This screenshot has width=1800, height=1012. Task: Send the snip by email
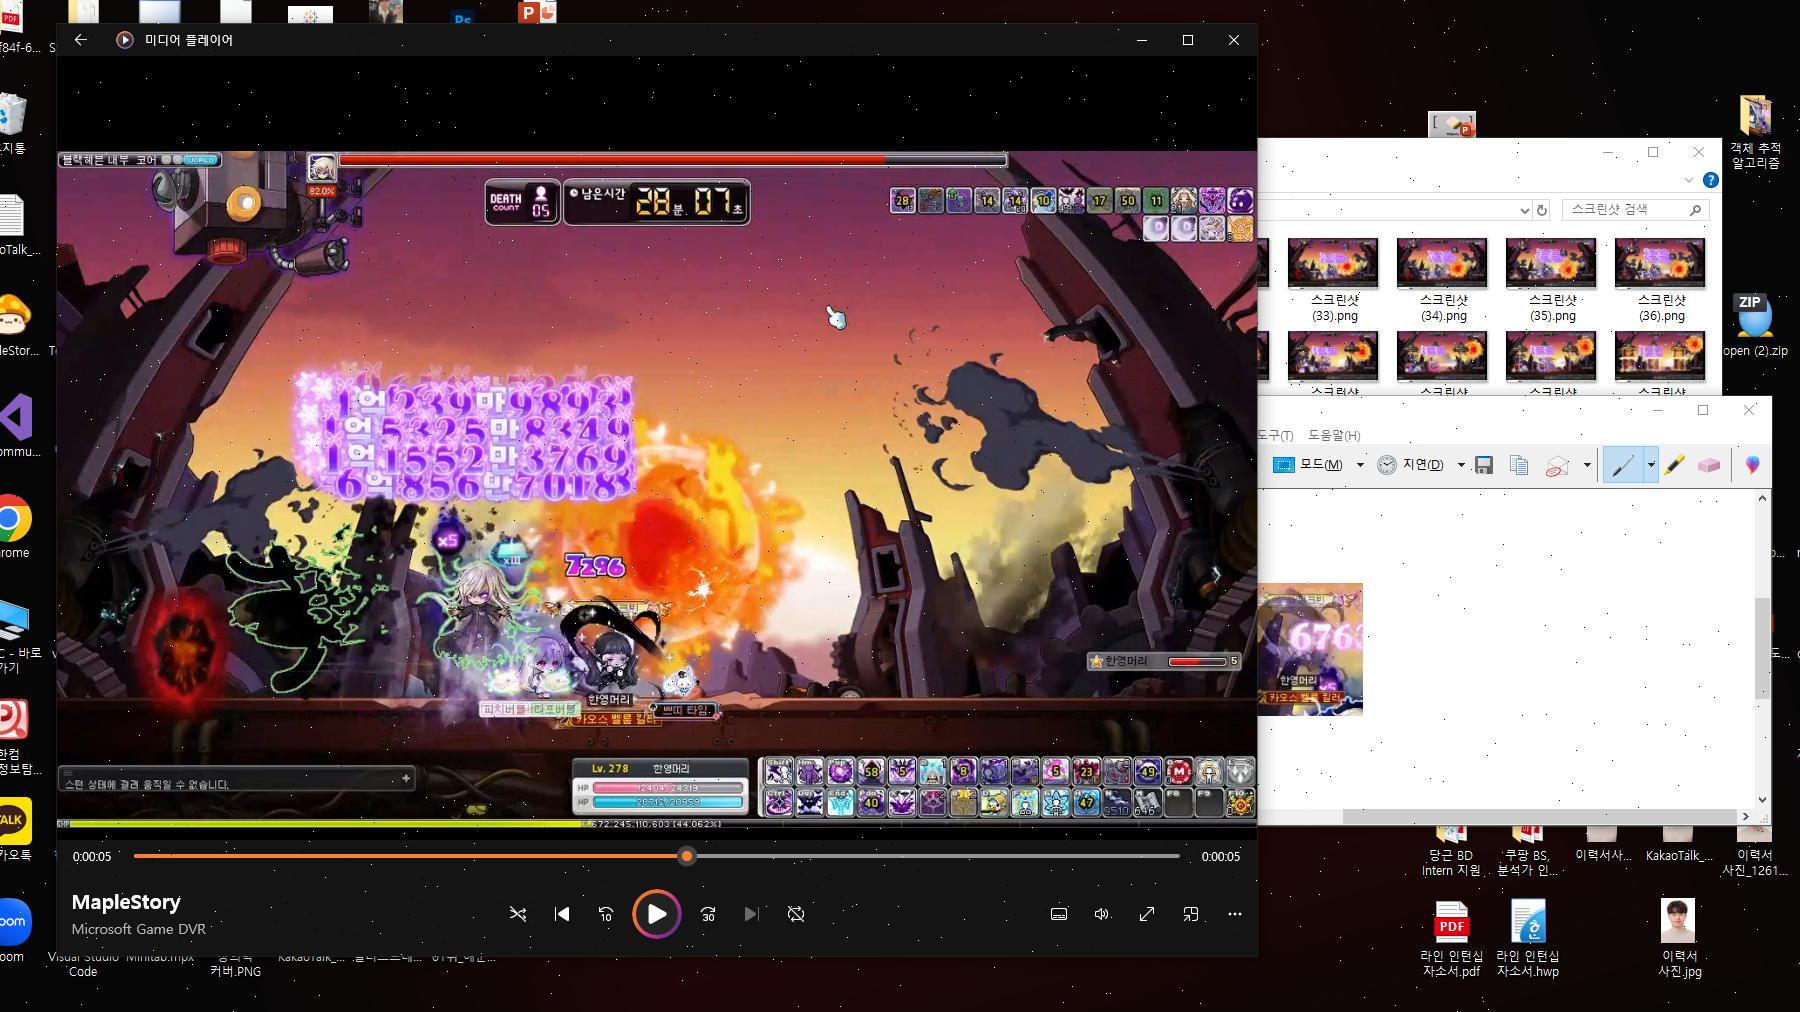click(x=1558, y=465)
